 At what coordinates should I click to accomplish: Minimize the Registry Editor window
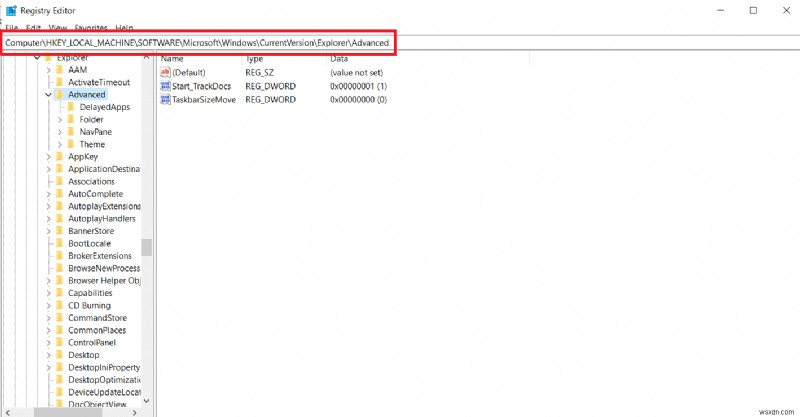pyautogui.click(x=720, y=10)
